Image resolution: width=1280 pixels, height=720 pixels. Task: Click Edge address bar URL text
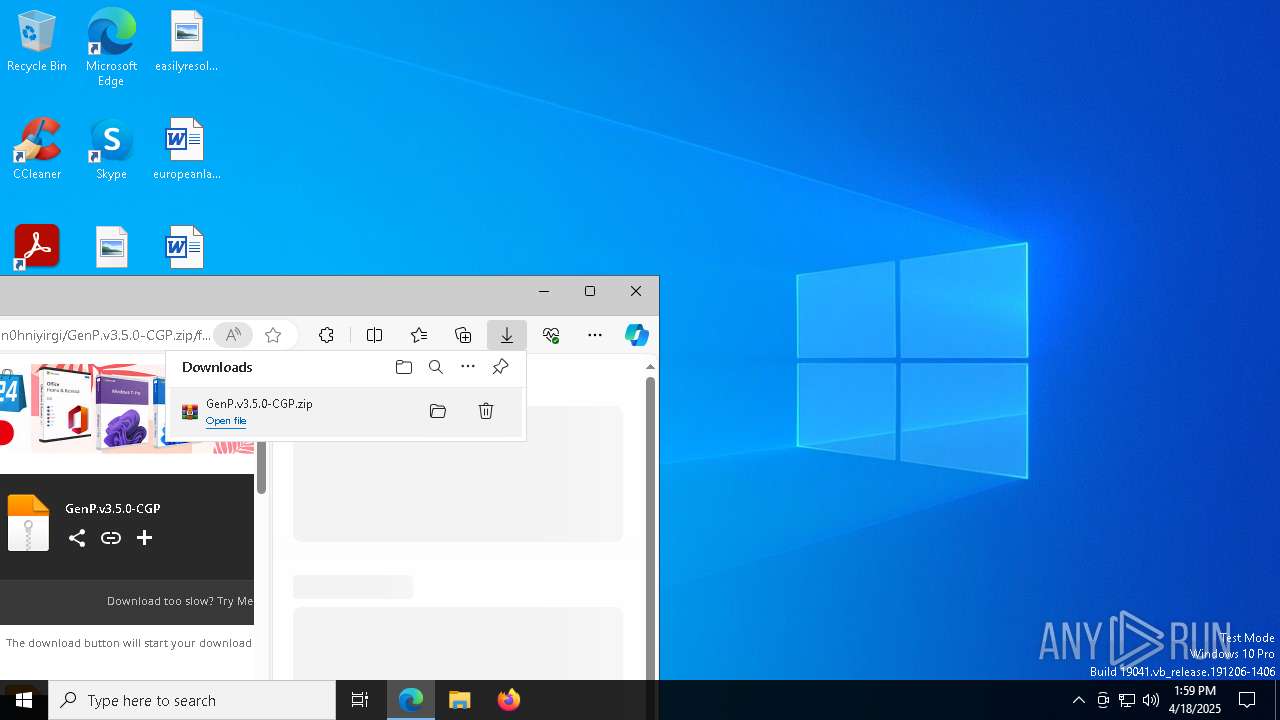tap(105, 335)
